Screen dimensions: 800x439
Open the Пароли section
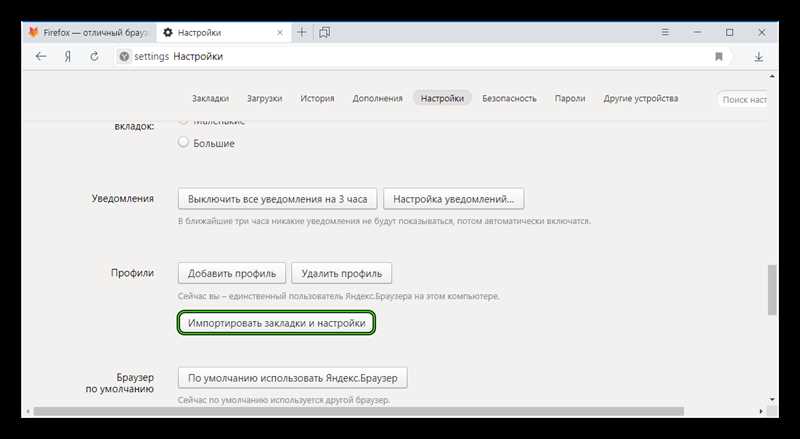569,99
